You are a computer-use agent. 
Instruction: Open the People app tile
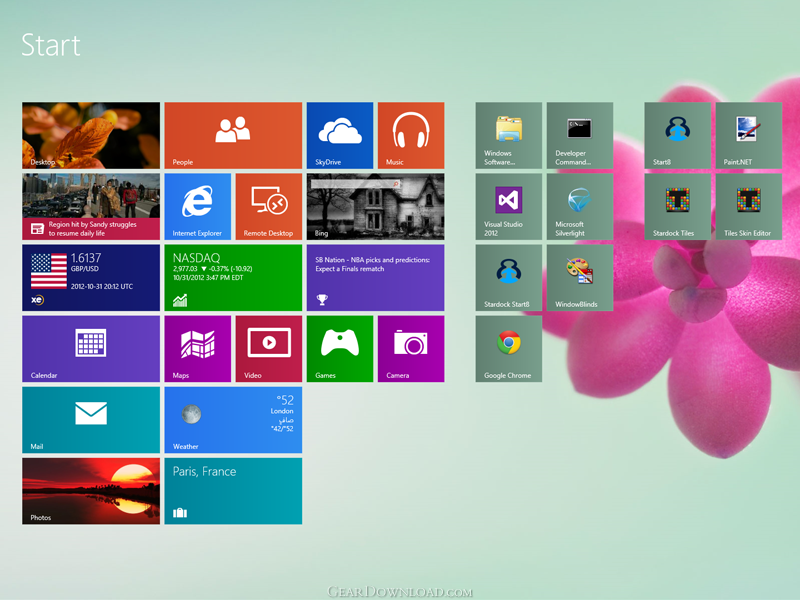pyautogui.click(x=233, y=135)
